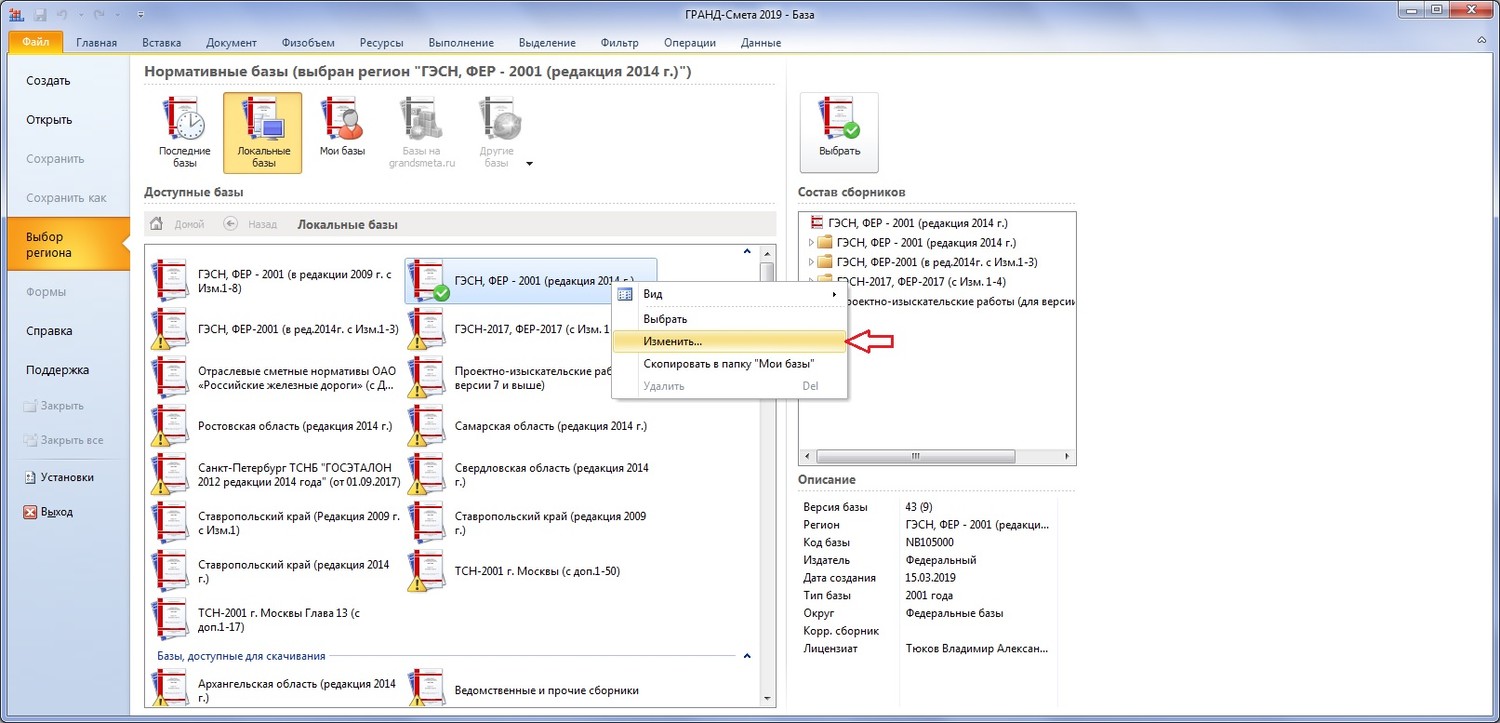Collapse the ribbon using the chevron at top right
The image size is (1500, 723).
tap(1482, 40)
